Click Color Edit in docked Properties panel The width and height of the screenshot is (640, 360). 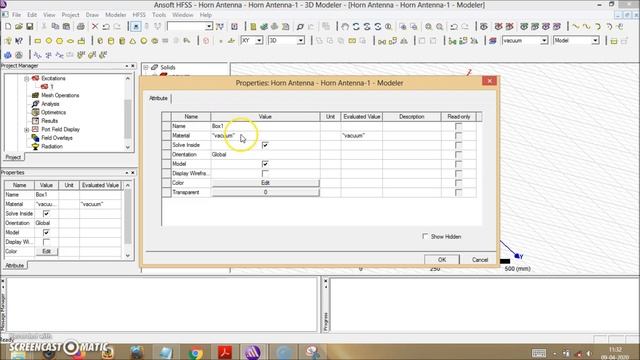[x=46, y=251]
